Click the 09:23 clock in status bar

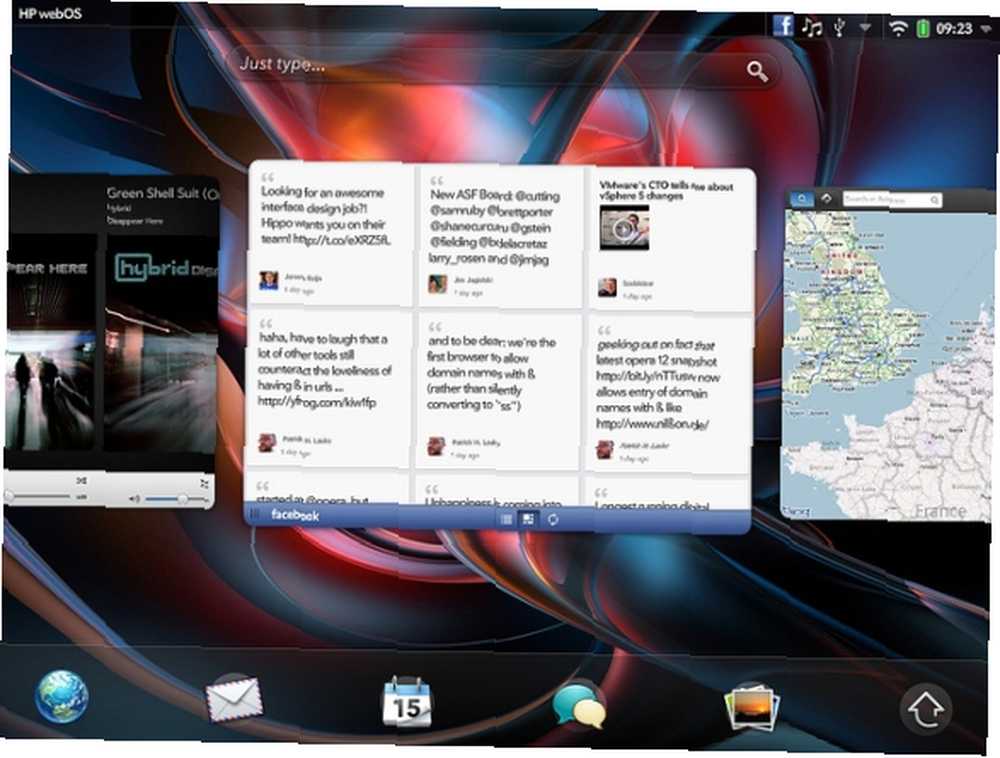coord(954,29)
